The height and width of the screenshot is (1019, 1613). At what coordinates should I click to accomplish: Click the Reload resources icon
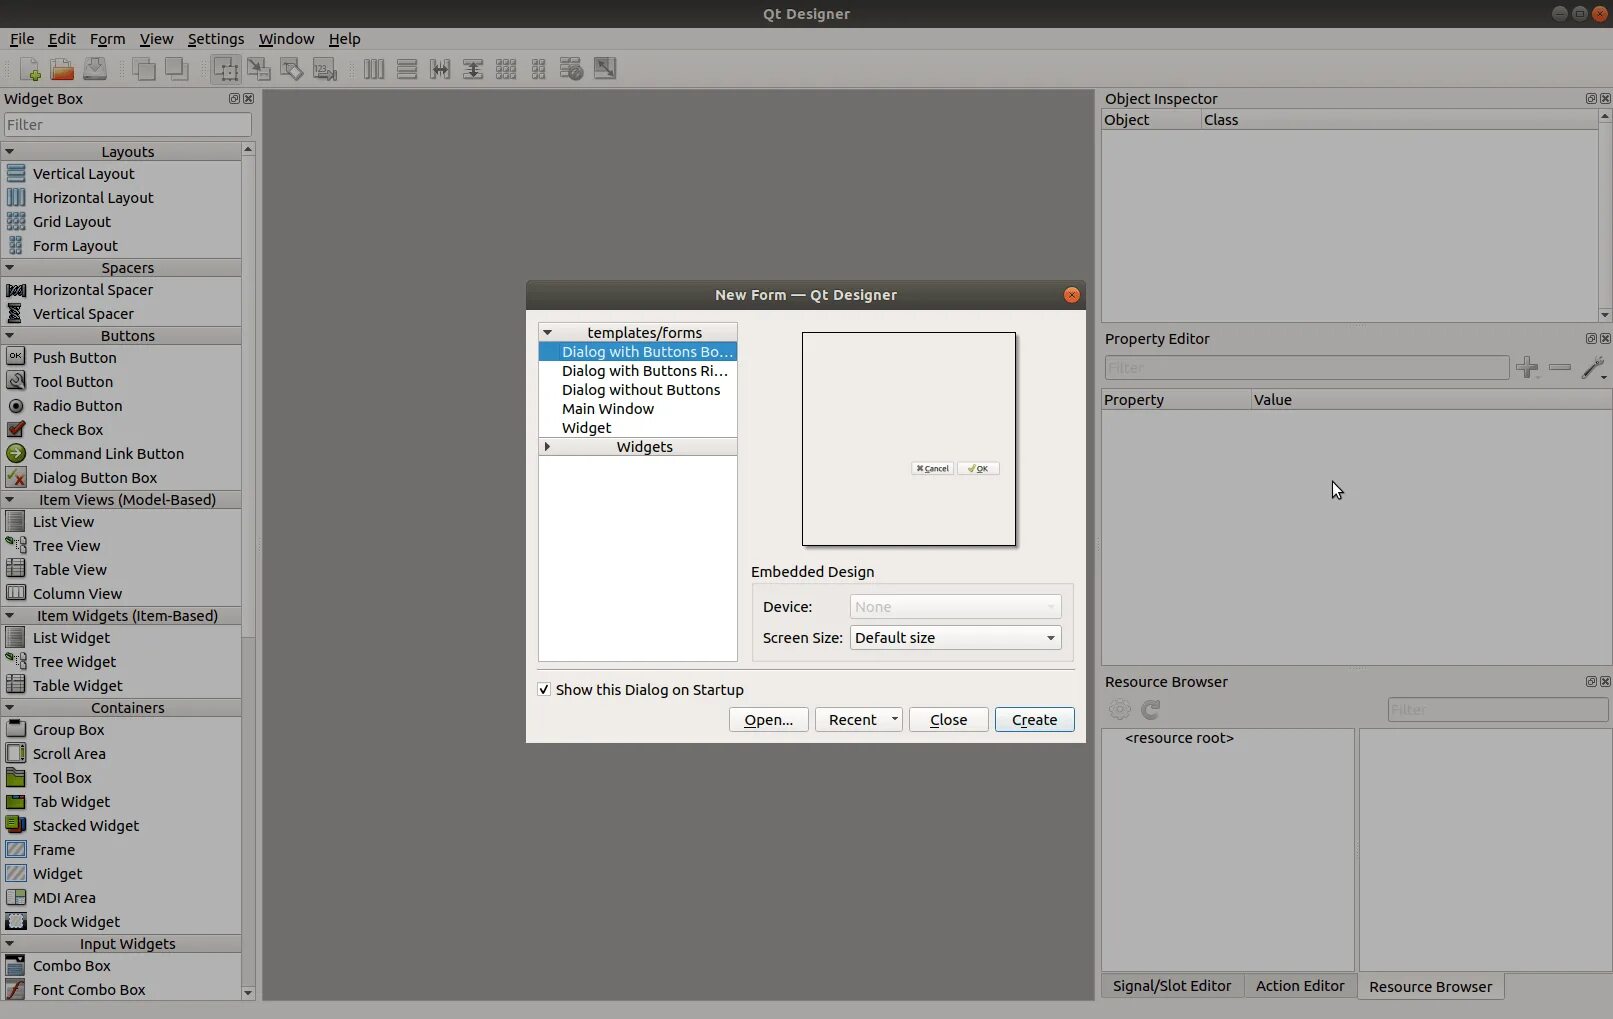[1151, 709]
